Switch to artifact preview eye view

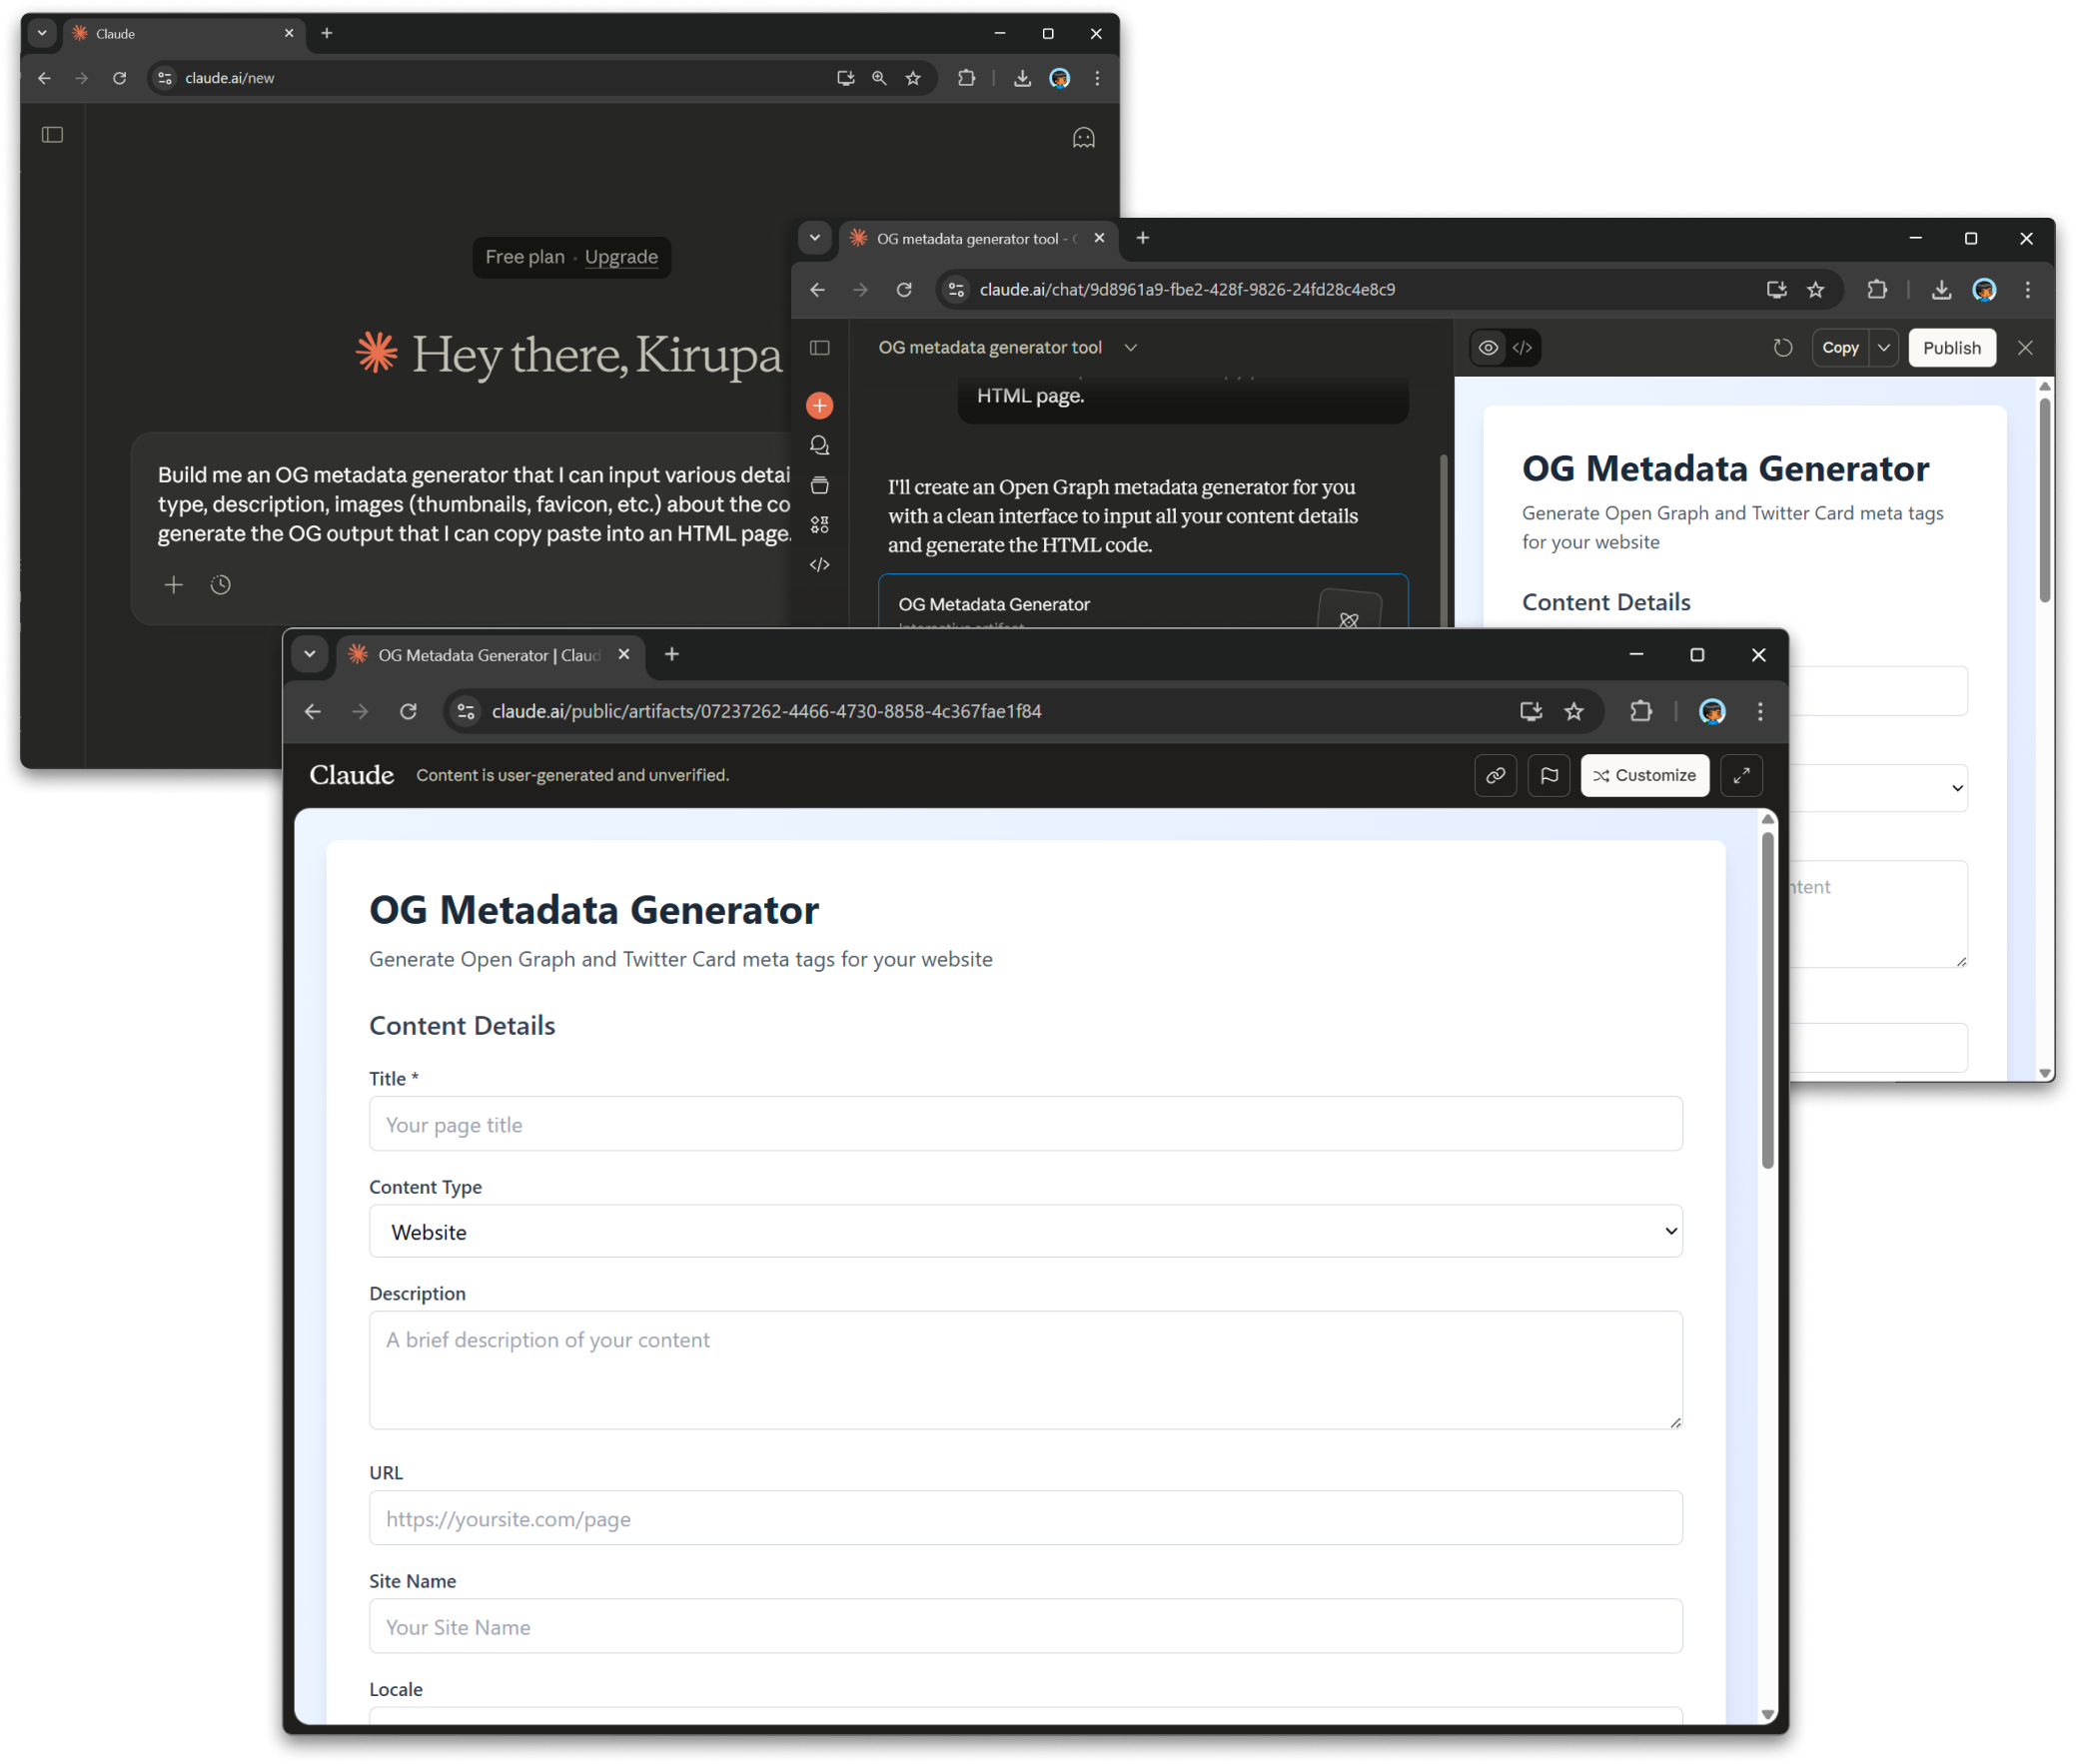[x=1488, y=347]
